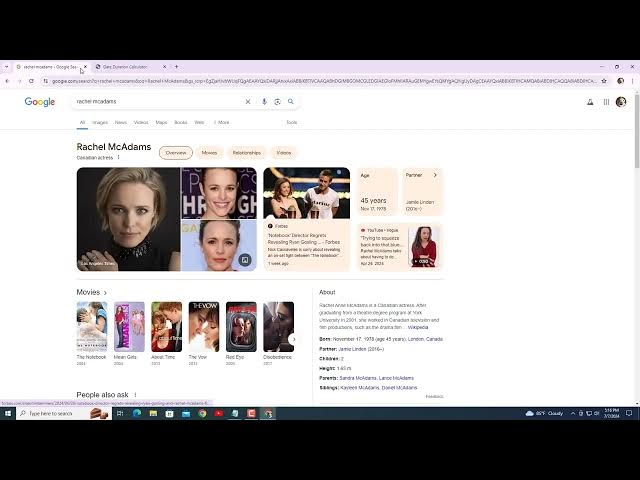Select the News search tab
The image size is (640, 480).
121,122
